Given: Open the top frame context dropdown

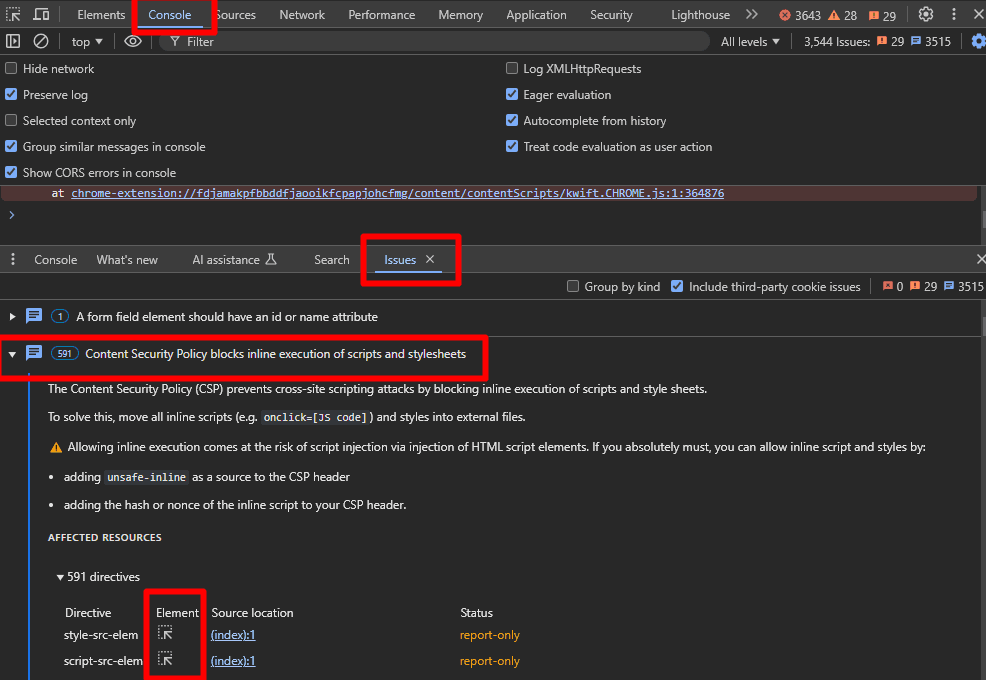Looking at the screenshot, I should tap(86, 41).
